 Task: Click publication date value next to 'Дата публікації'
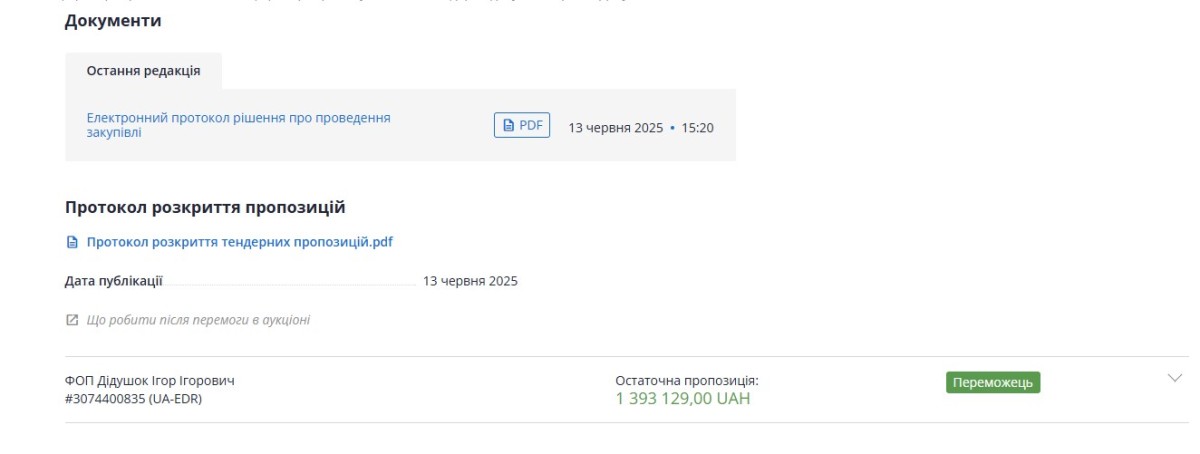470,281
